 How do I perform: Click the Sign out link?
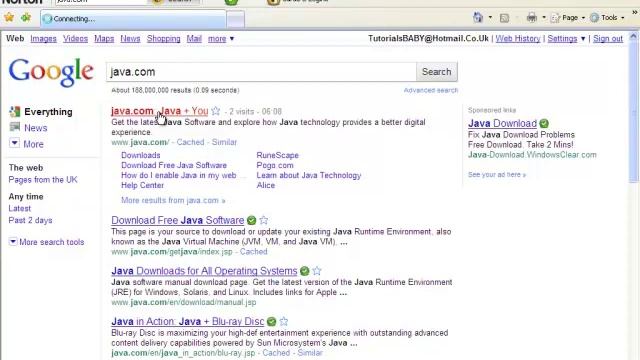point(608,38)
